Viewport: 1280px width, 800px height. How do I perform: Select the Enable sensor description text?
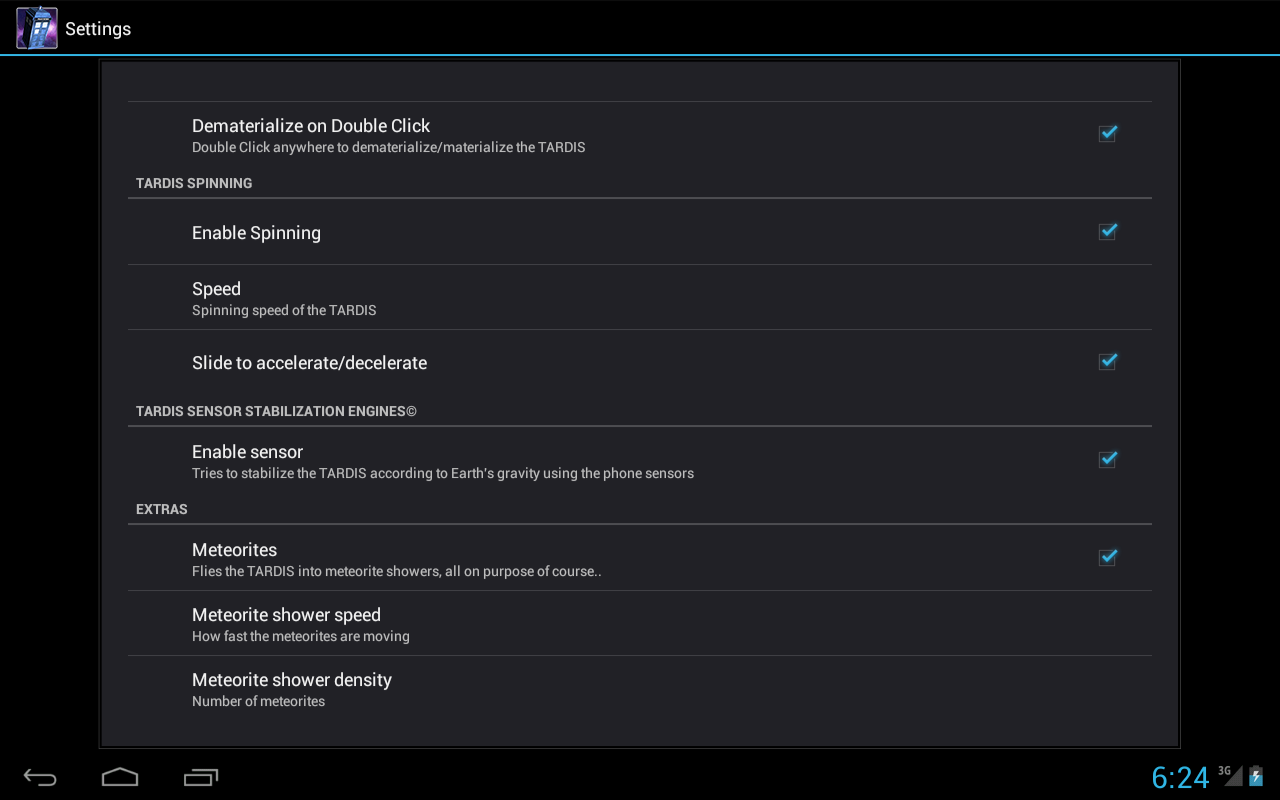[x=443, y=473]
